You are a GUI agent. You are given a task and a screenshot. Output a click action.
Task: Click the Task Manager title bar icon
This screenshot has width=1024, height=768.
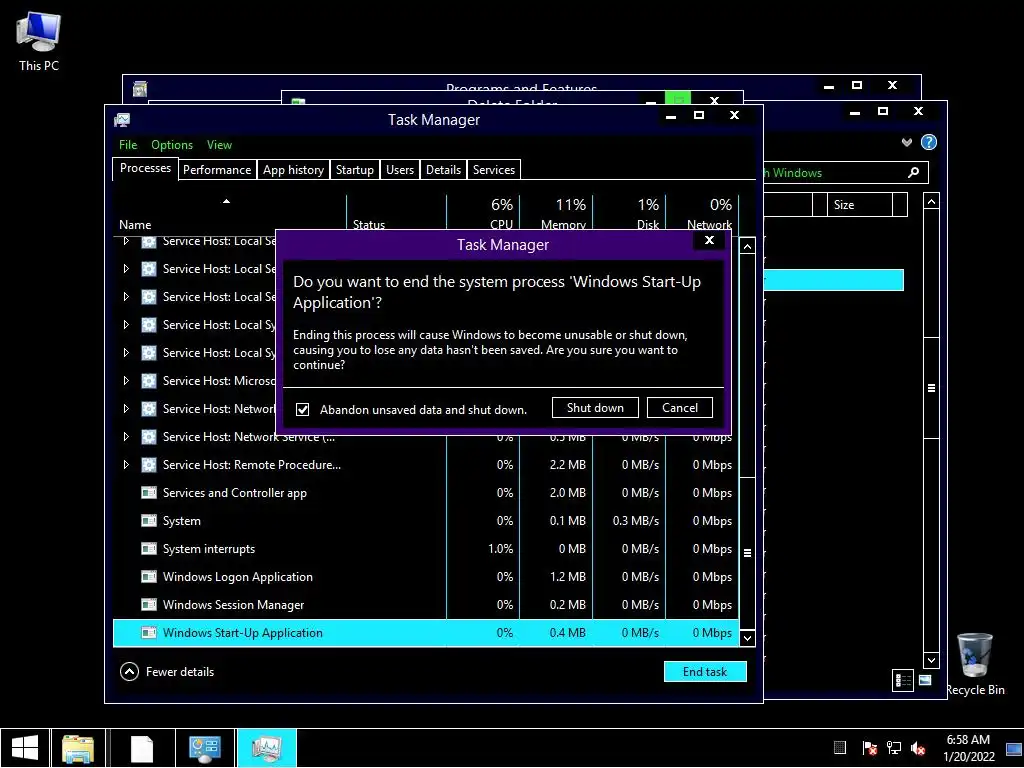(122, 120)
